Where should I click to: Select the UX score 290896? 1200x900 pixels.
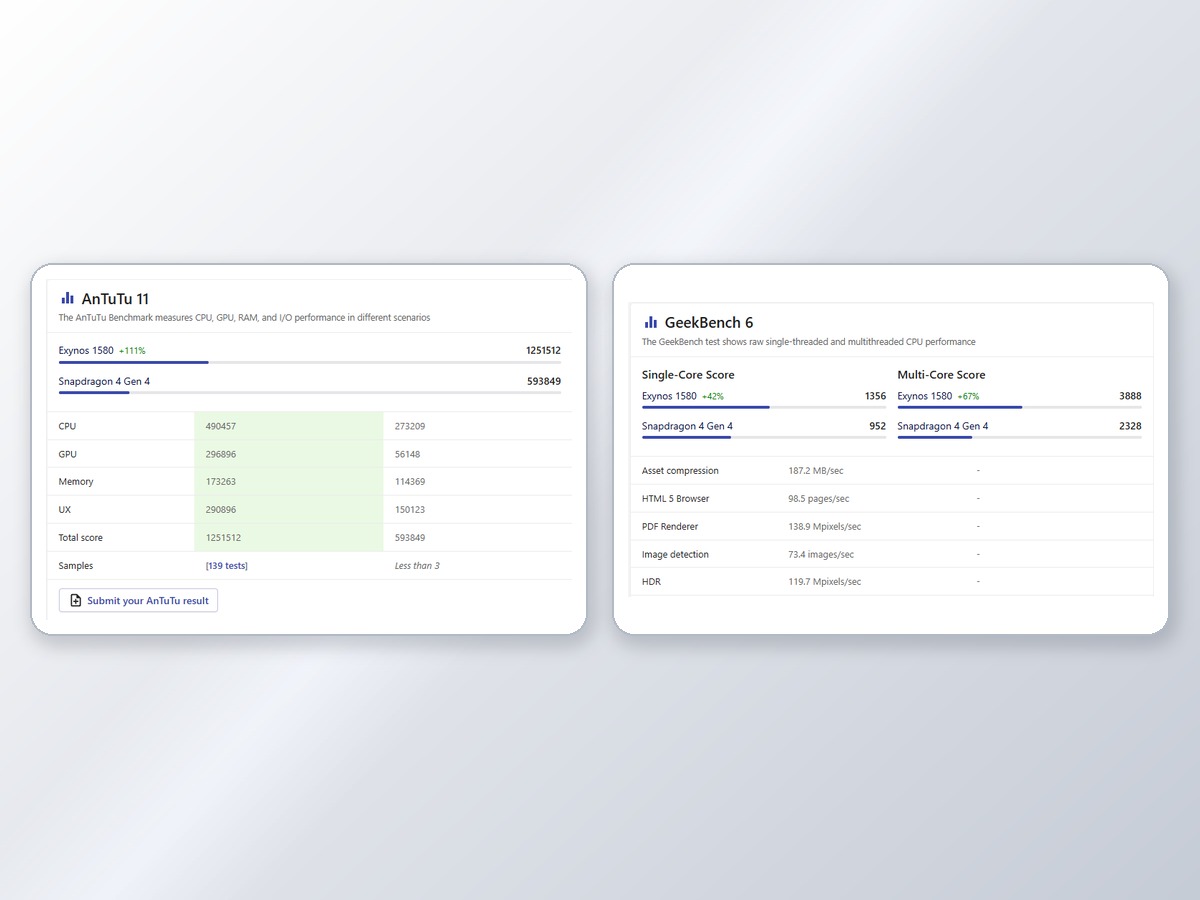221,510
